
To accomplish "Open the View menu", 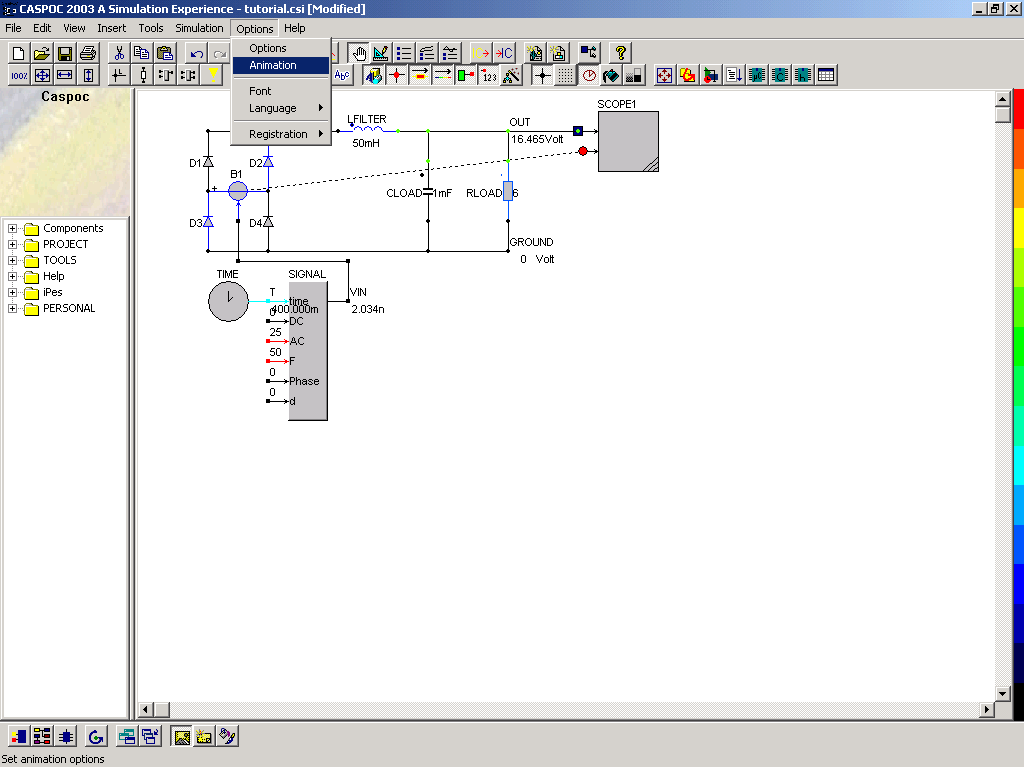I will [x=74, y=28].
